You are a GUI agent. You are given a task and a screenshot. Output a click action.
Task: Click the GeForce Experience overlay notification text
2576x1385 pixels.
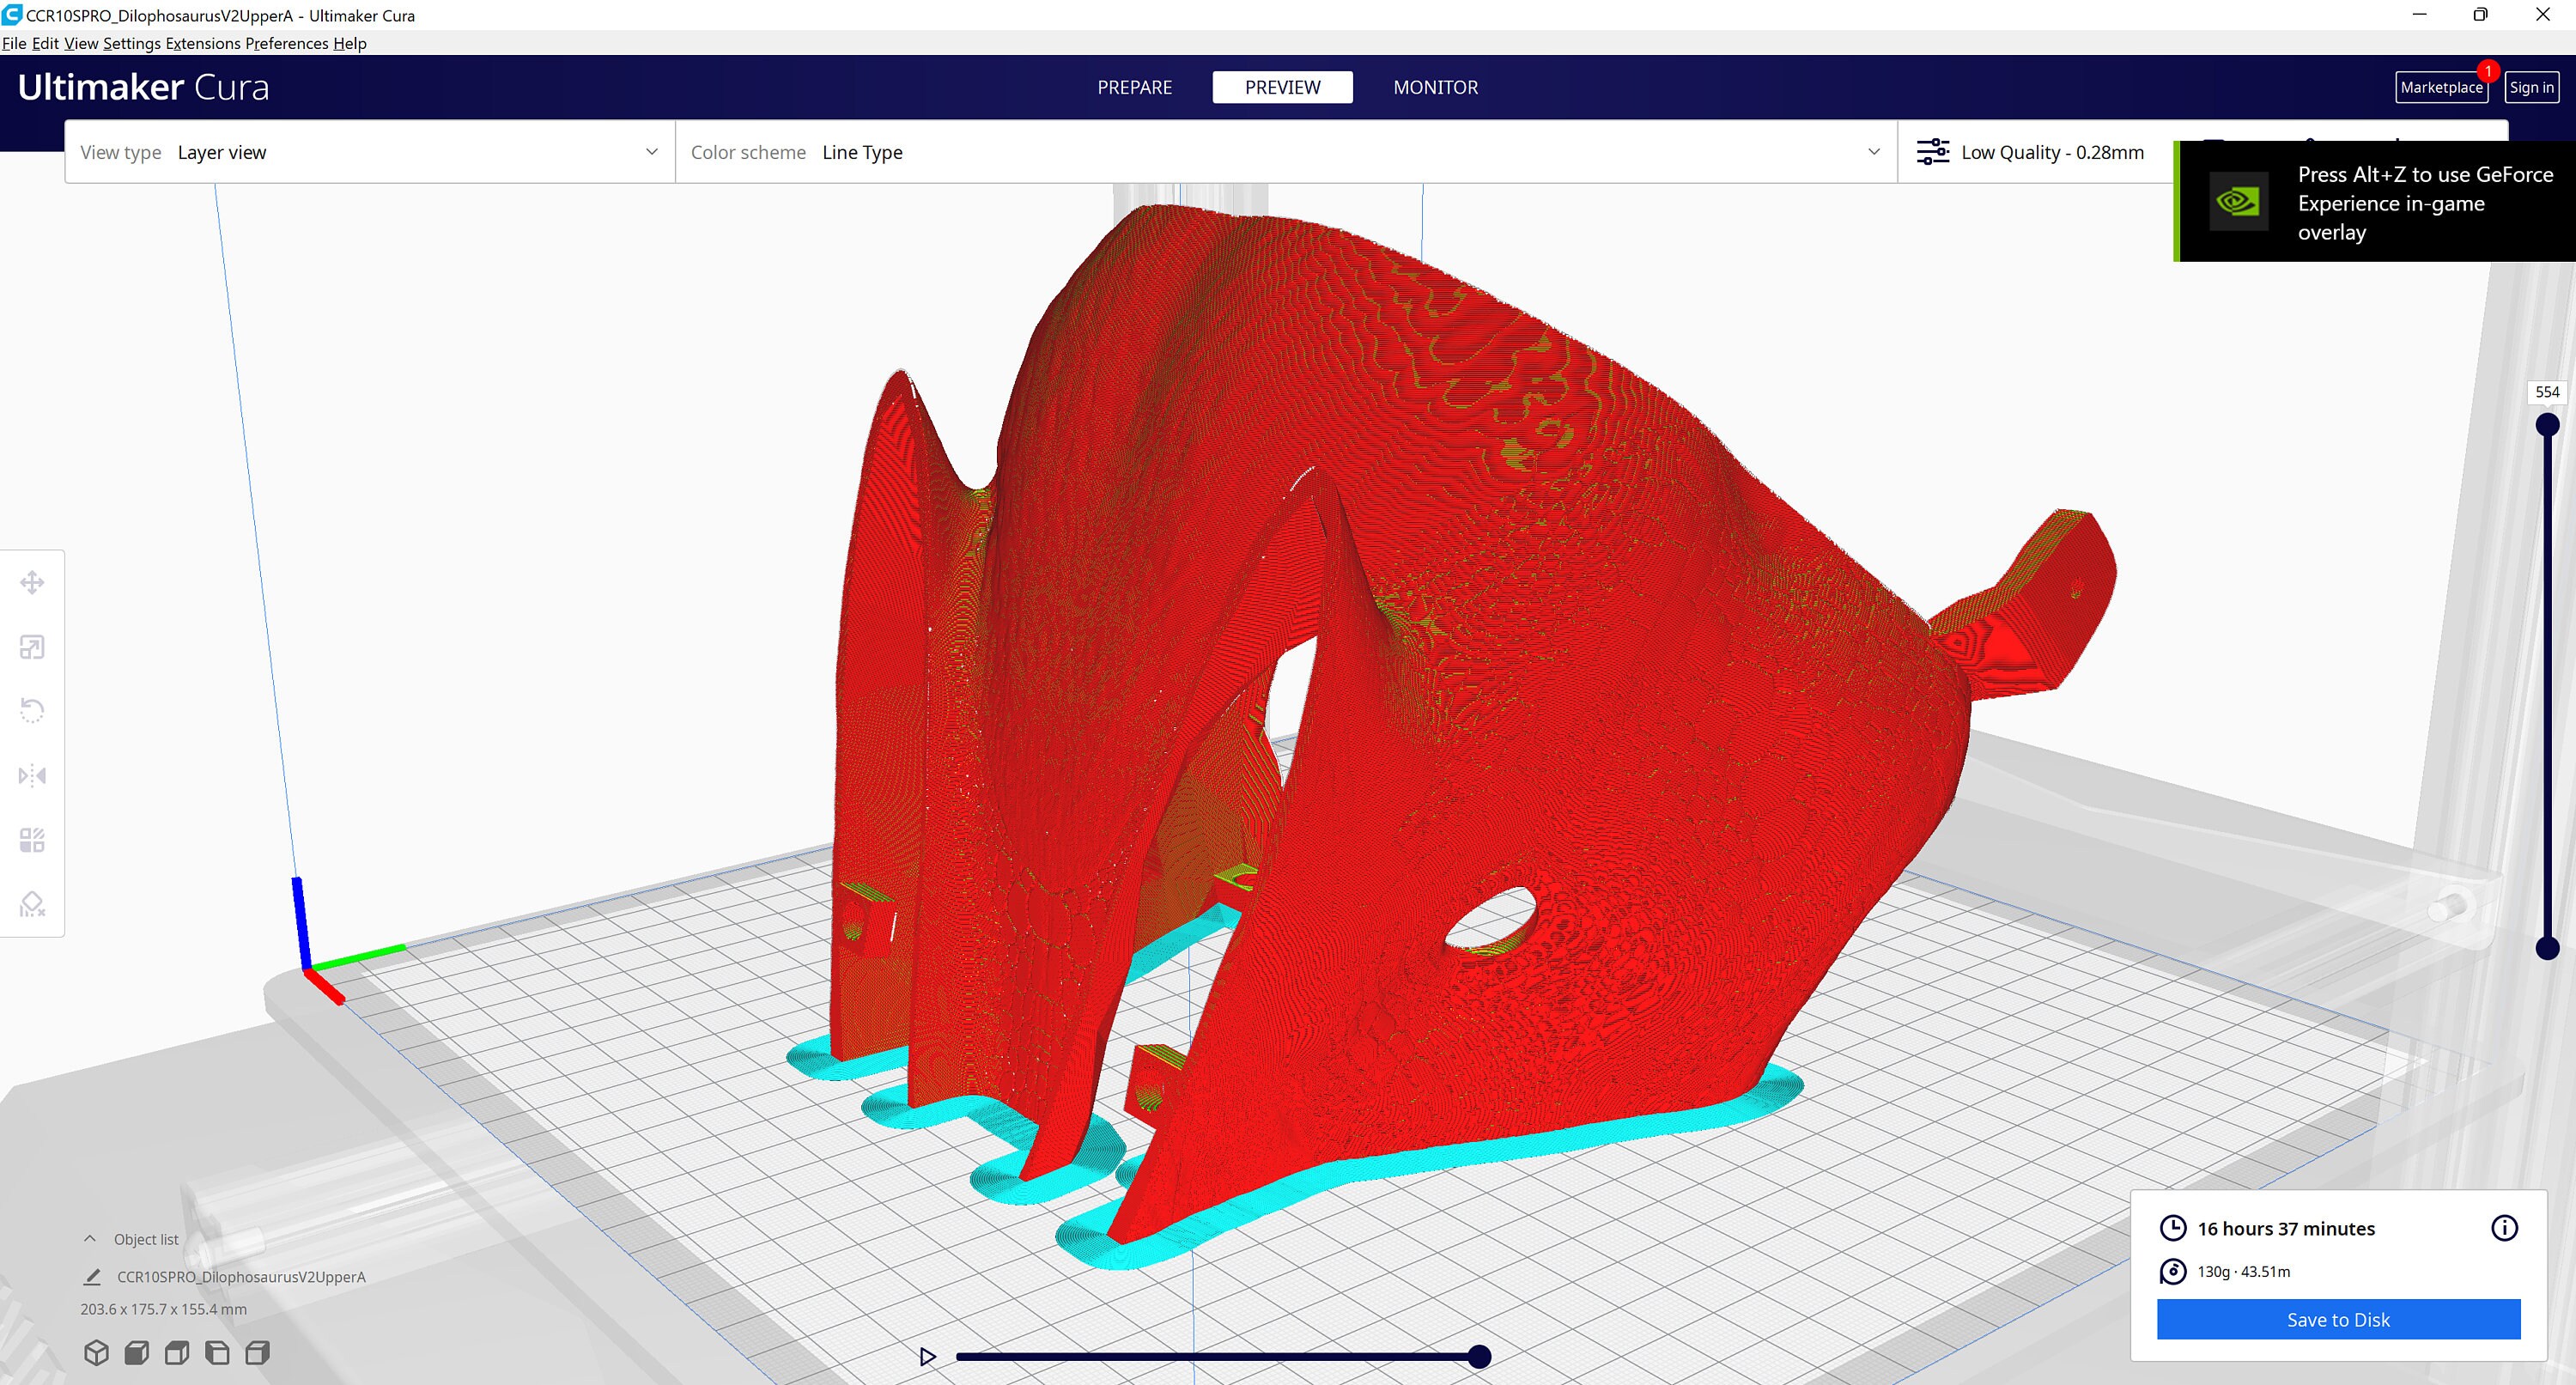click(x=2425, y=203)
